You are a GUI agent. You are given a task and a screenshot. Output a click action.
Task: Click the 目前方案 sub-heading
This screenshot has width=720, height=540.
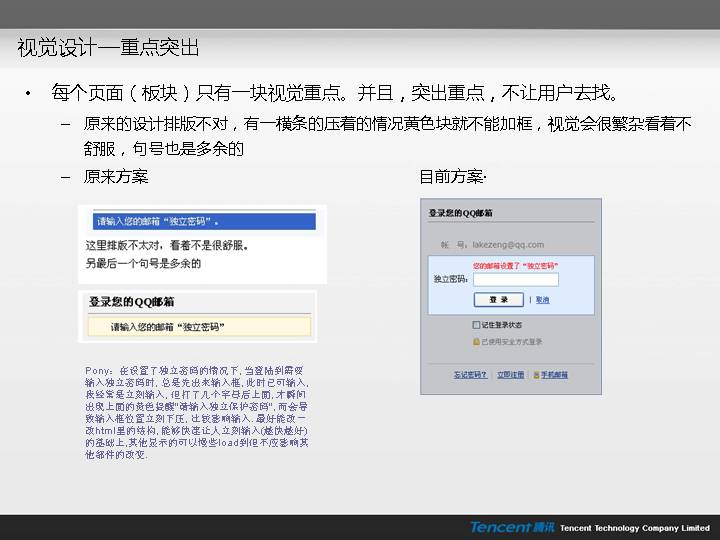451,177
